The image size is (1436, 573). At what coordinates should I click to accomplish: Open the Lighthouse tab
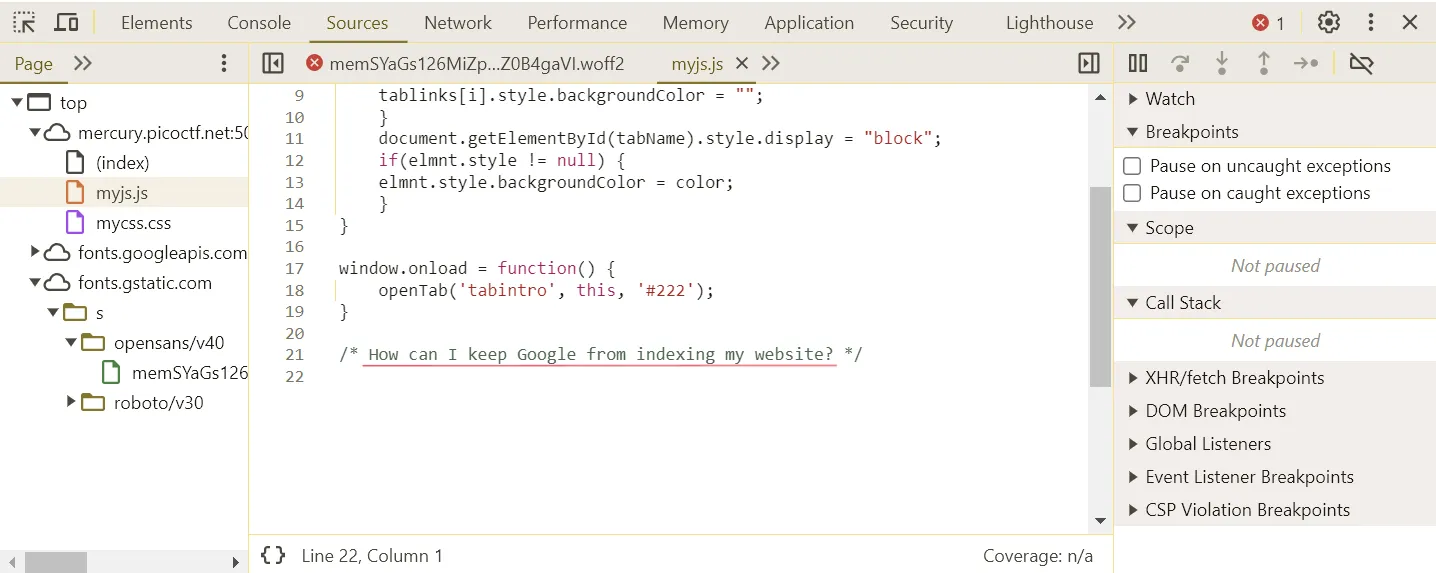1049,22
